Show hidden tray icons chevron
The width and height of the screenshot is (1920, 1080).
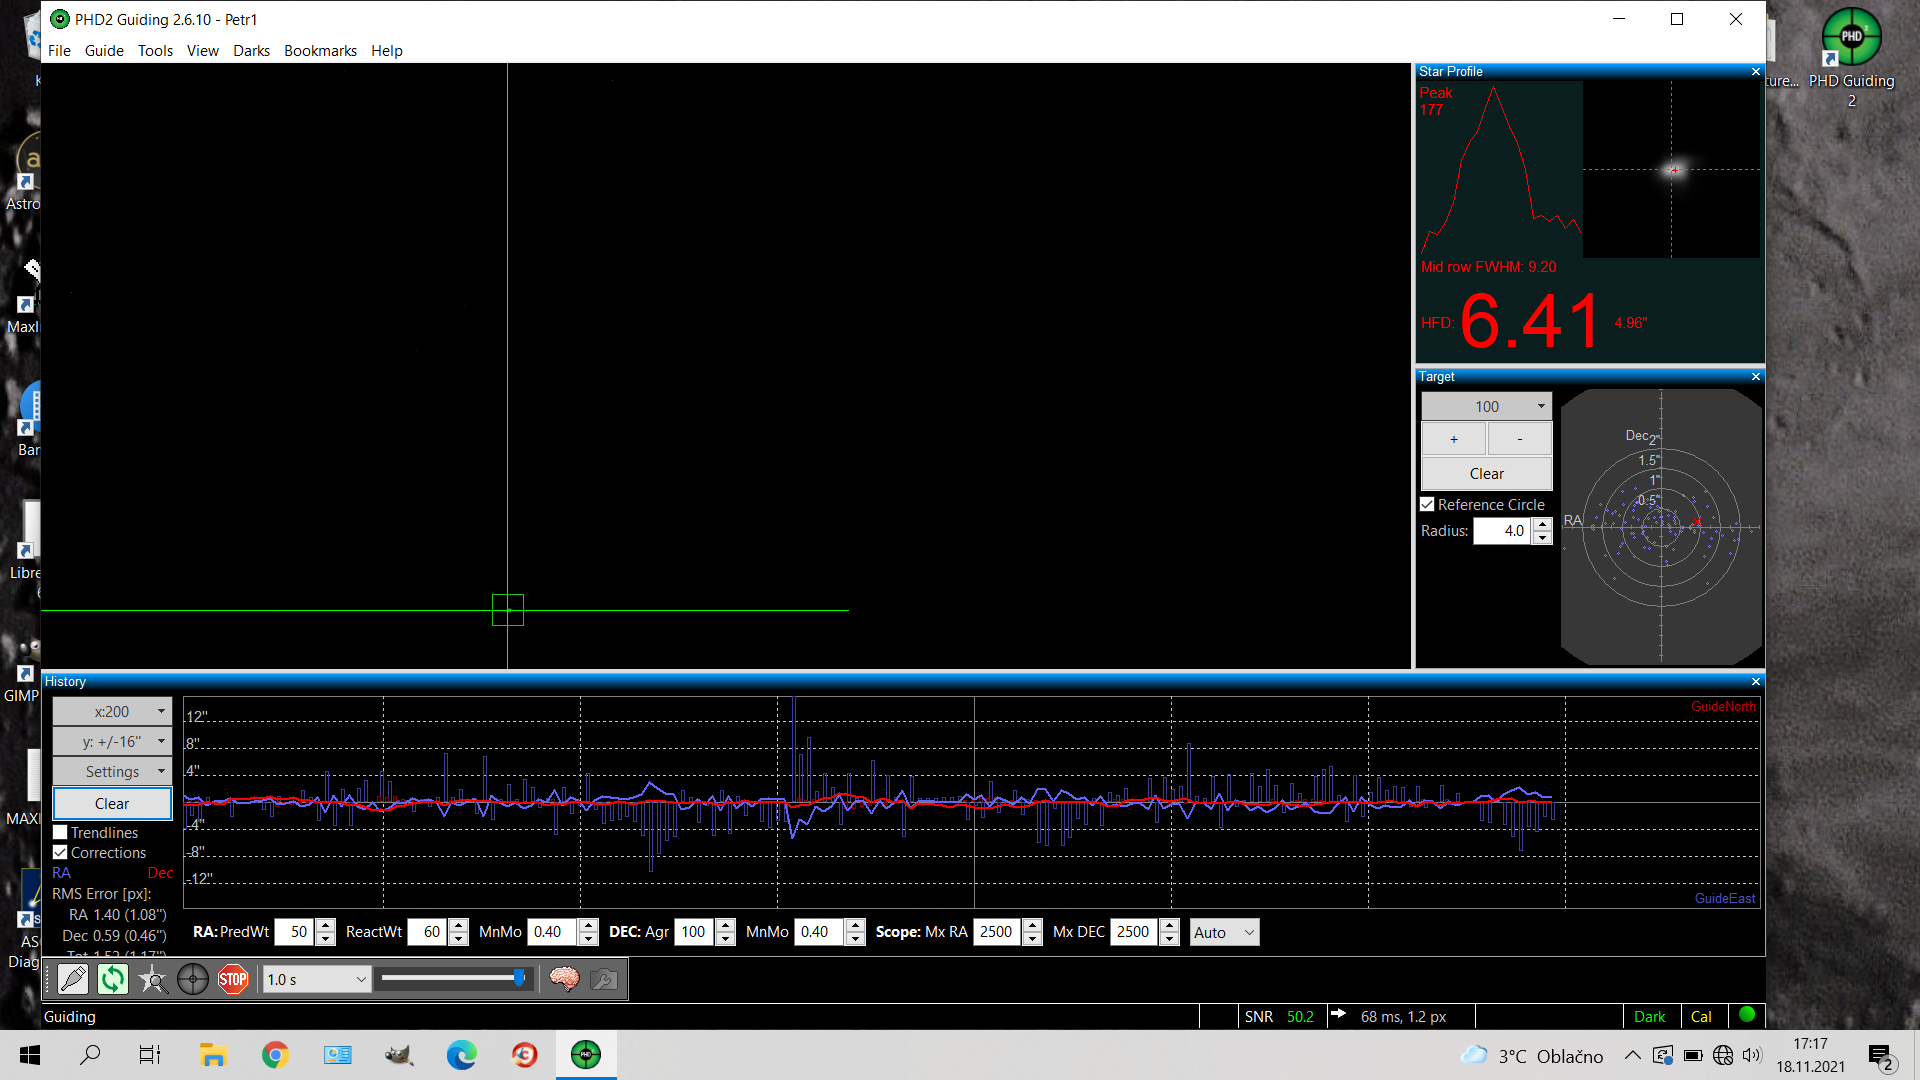(x=1632, y=1056)
